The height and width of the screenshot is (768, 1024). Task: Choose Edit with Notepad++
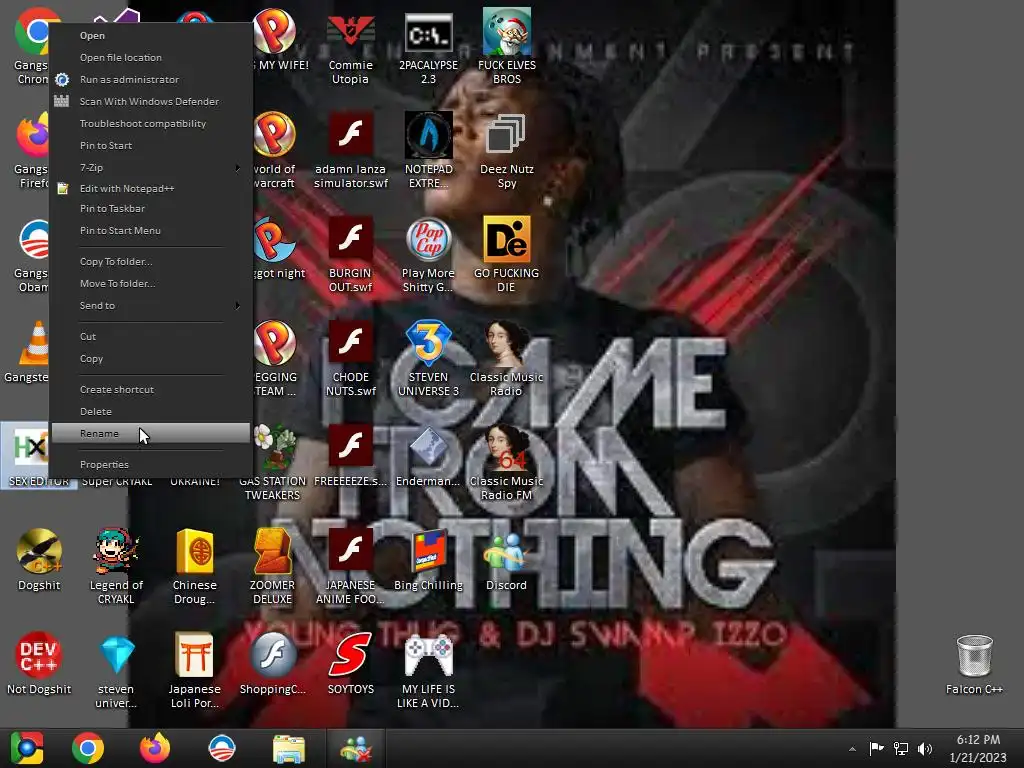(151, 188)
